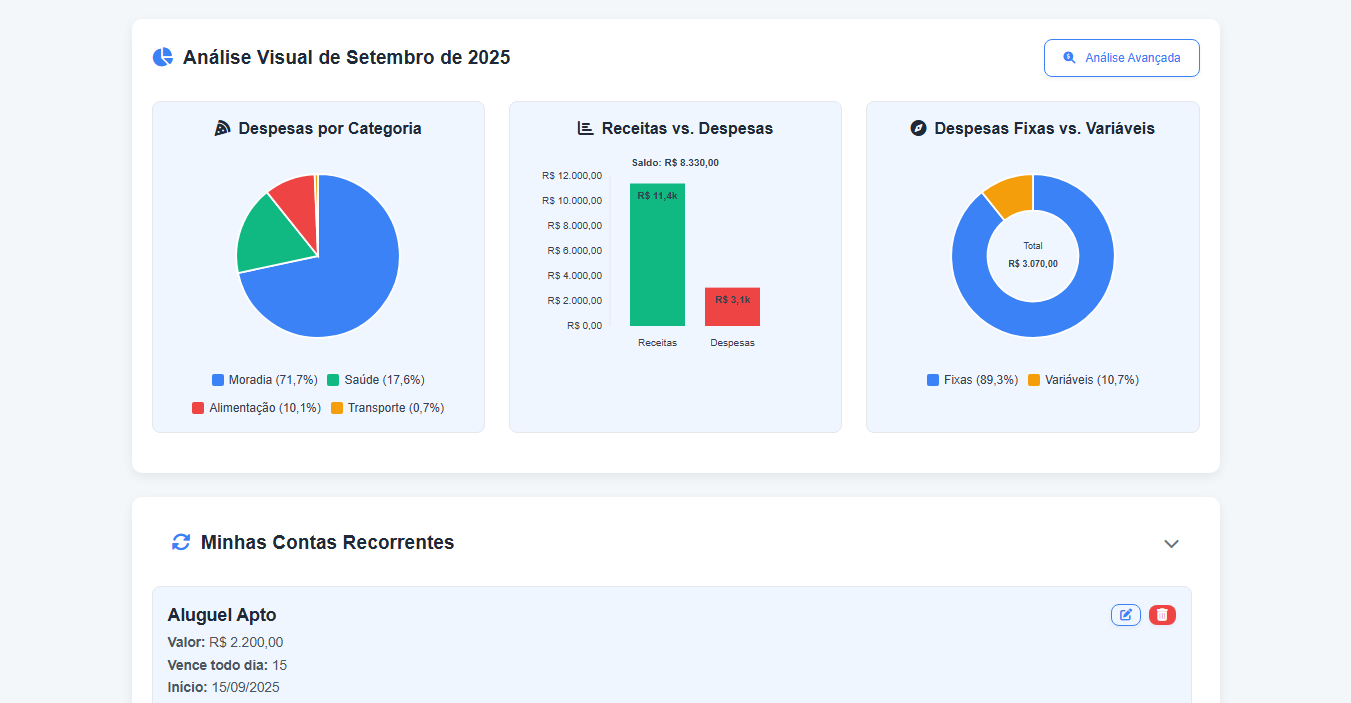This screenshot has height=703, width=1351.
Task: Toggle Saúde legend item in pie chart
Action: [x=376, y=380]
